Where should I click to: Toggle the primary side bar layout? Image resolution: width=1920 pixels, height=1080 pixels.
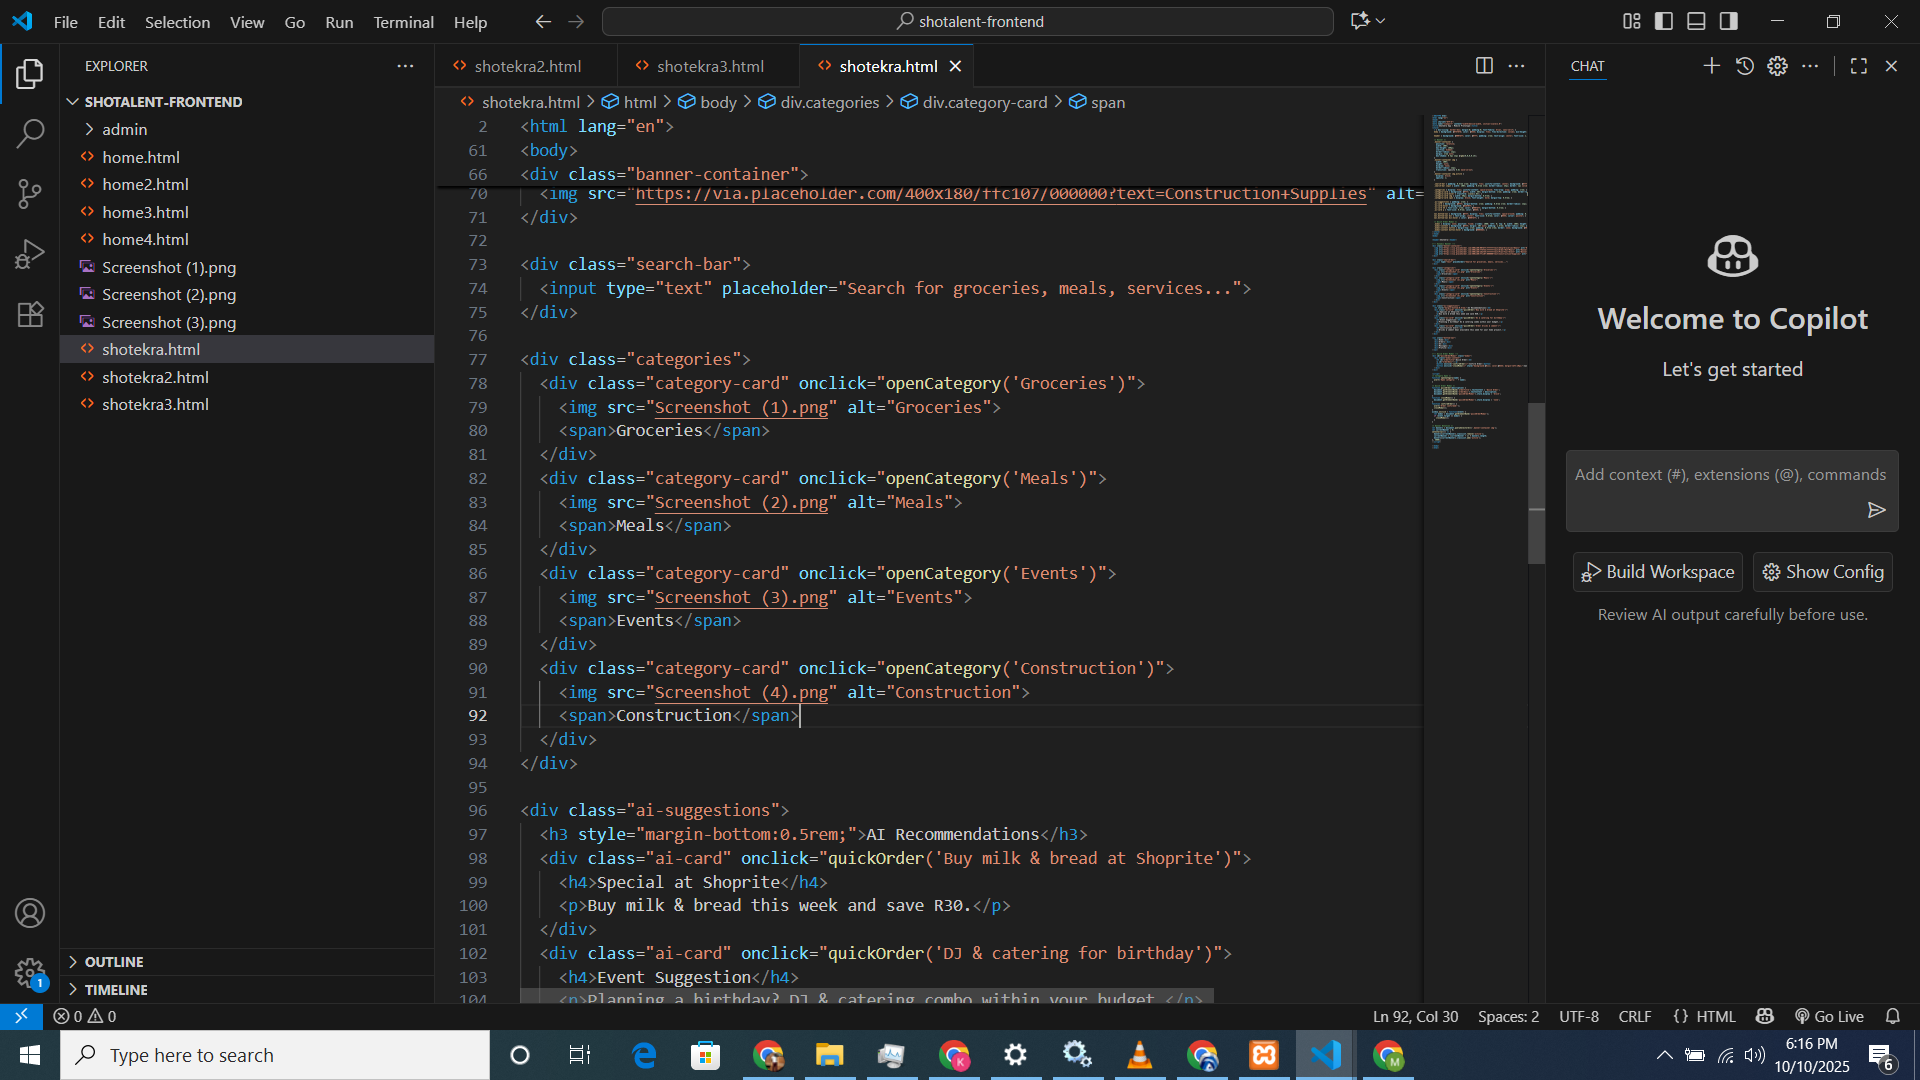[x=1664, y=21]
